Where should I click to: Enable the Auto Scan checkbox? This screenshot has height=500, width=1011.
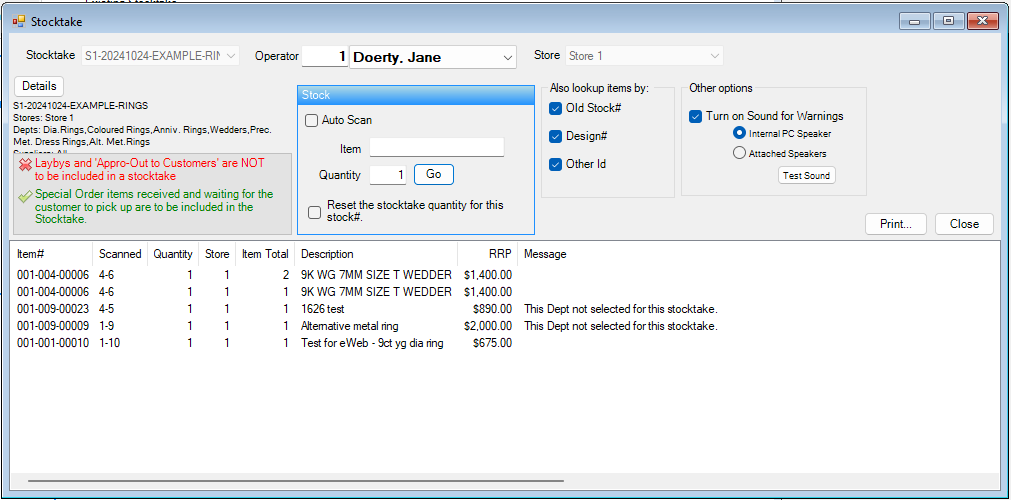pyautogui.click(x=311, y=120)
